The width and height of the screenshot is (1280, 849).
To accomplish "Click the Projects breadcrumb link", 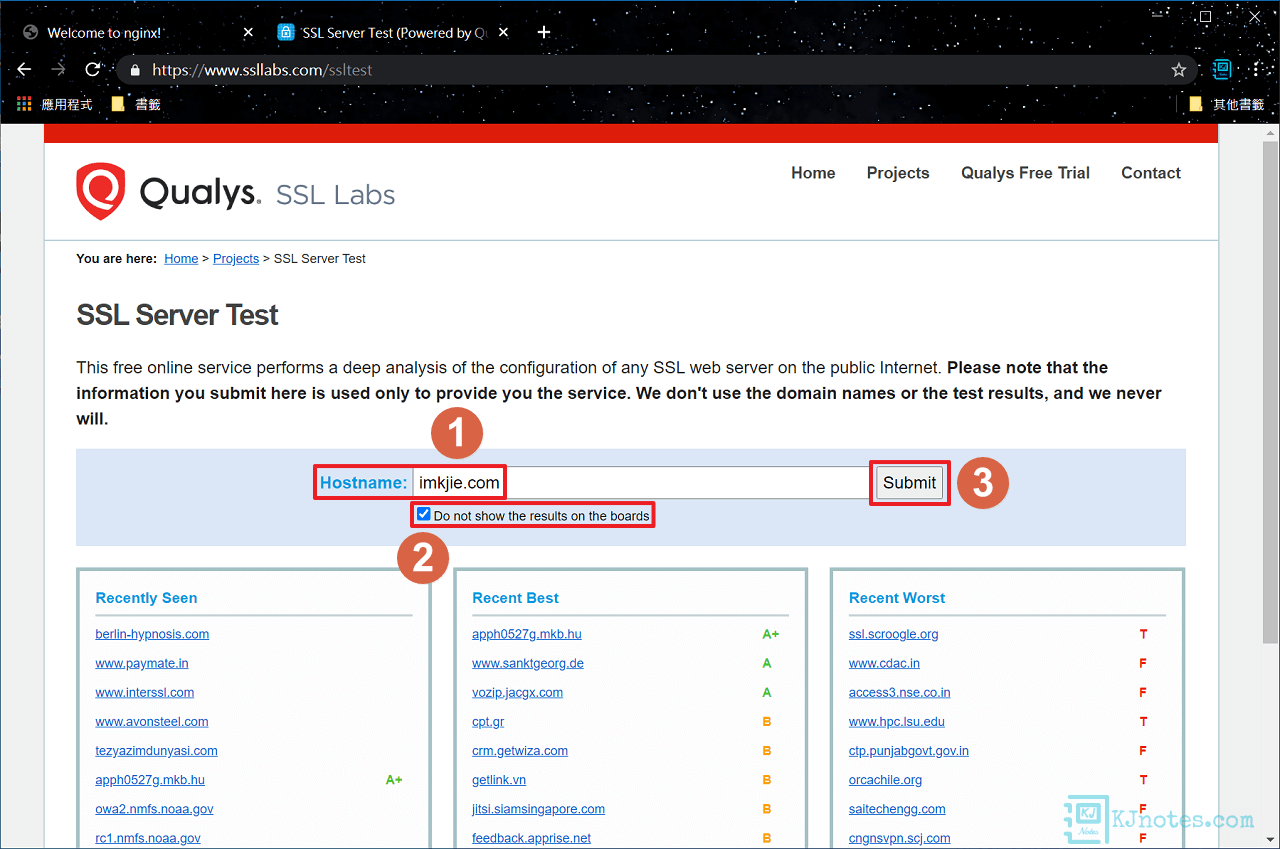I will tap(236, 258).
